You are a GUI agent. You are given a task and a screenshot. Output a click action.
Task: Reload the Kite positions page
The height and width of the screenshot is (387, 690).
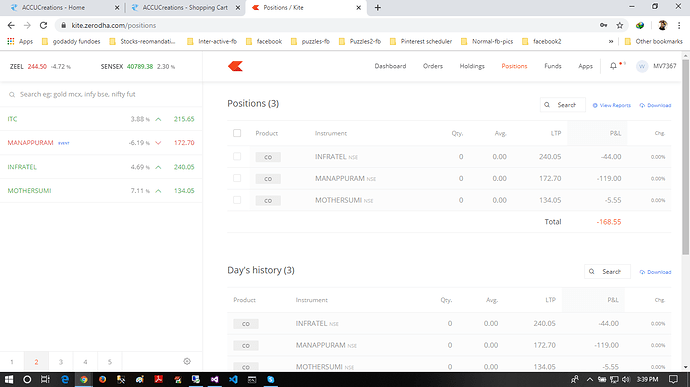click(43, 26)
